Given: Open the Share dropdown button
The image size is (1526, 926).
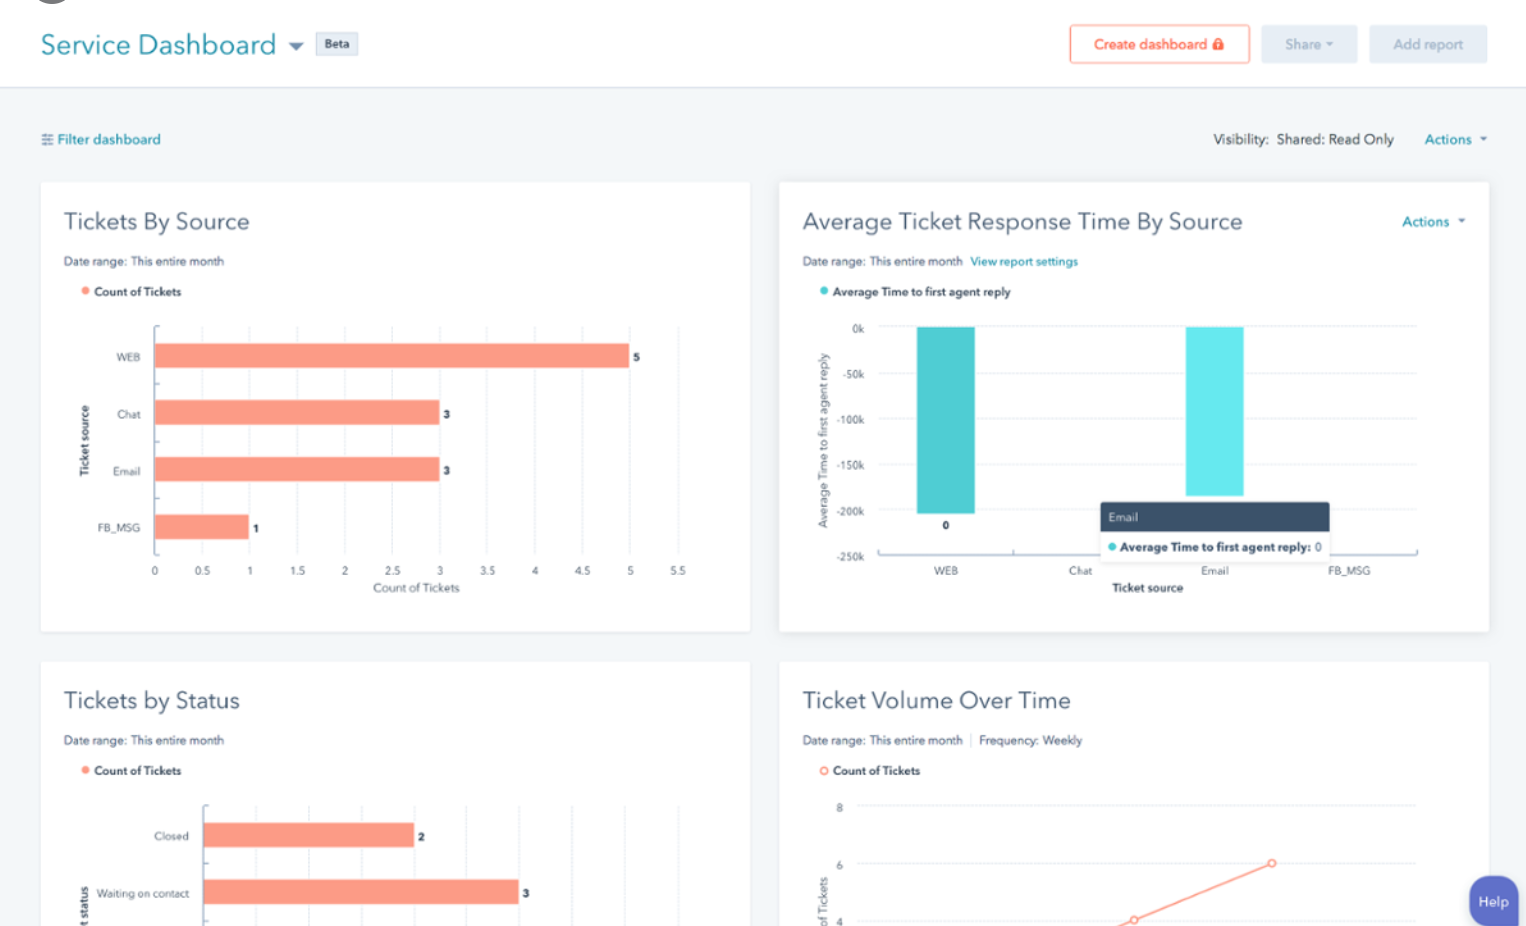Looking at the screenshot, I should coord(1309,44).
